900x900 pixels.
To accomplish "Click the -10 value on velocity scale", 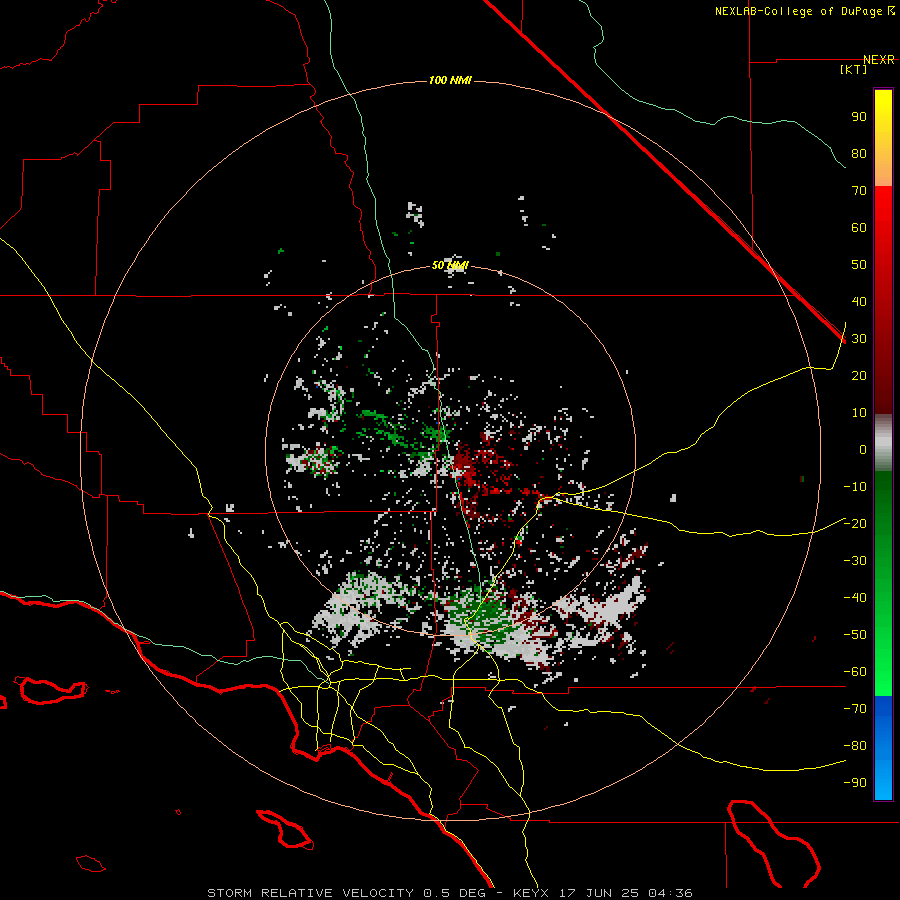I will pos(855,487).
